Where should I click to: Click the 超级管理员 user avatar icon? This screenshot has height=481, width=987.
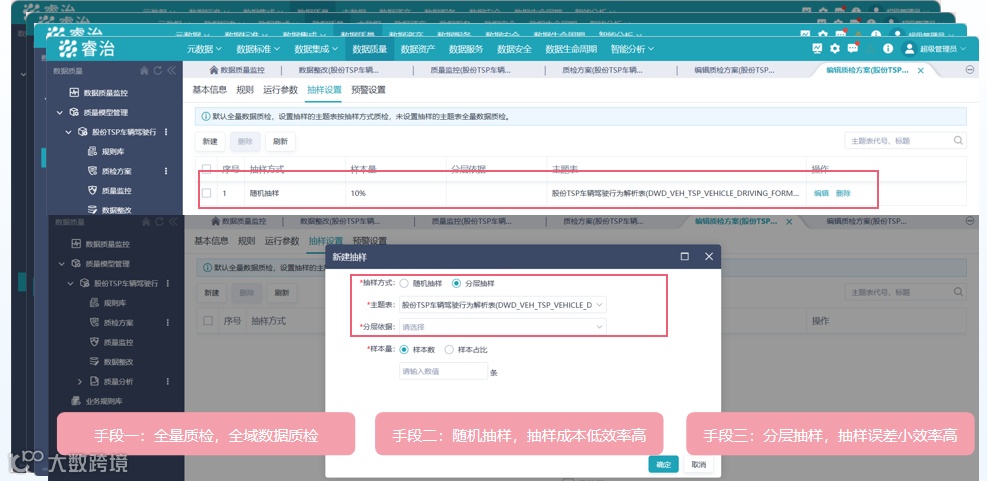tap(909, 48)
